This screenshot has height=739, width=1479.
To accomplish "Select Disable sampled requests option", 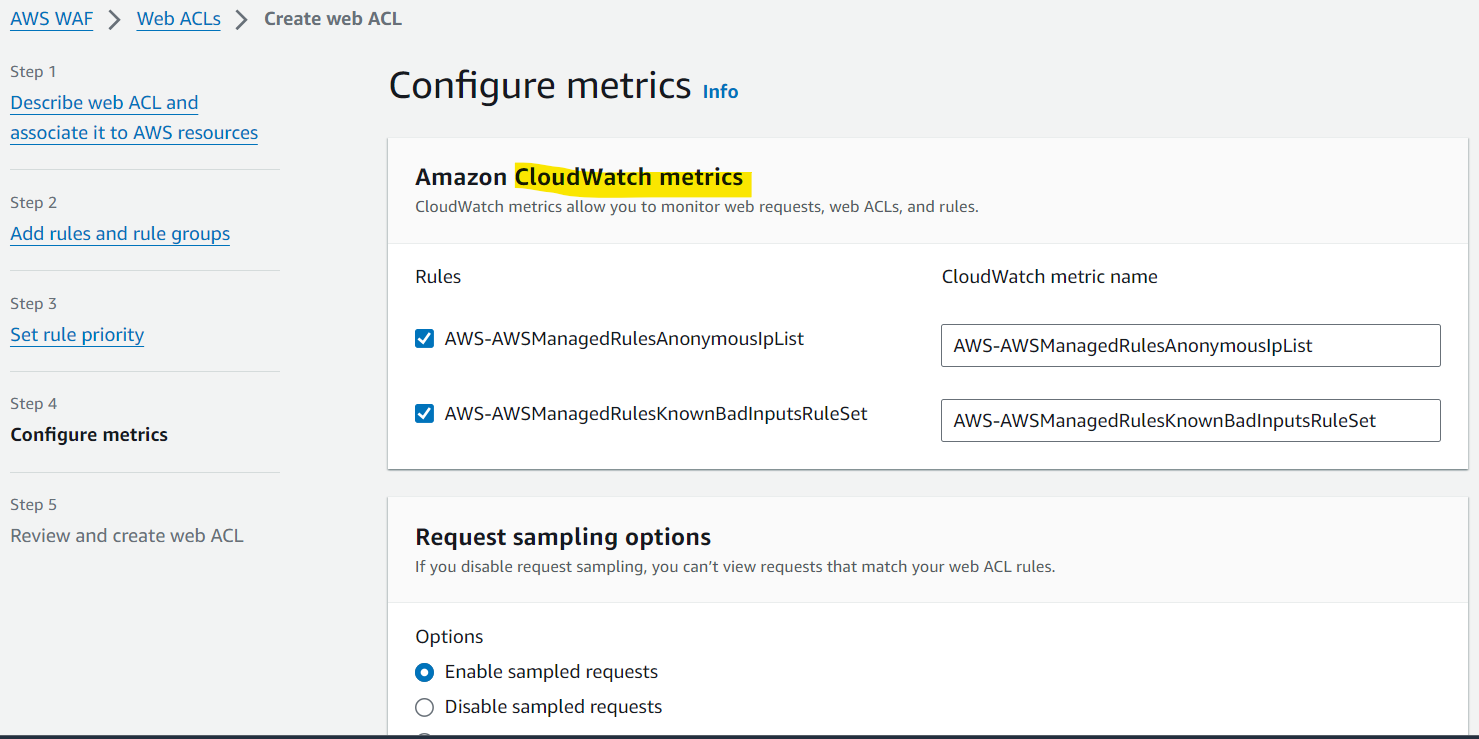I will pyautogui.click(x=424, y=707).
